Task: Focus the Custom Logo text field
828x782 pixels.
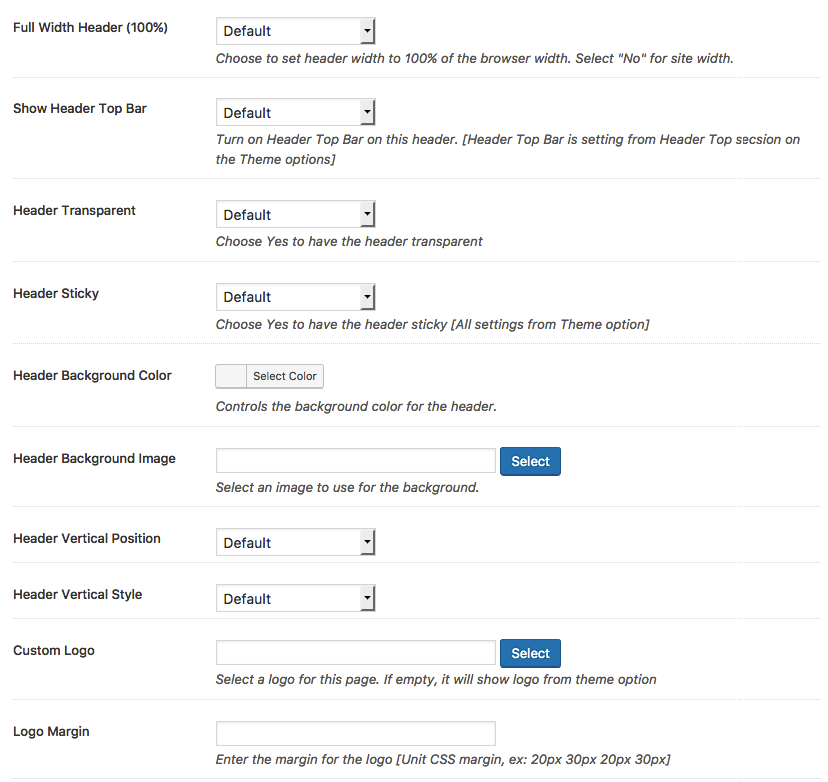Action: [356, 653]
